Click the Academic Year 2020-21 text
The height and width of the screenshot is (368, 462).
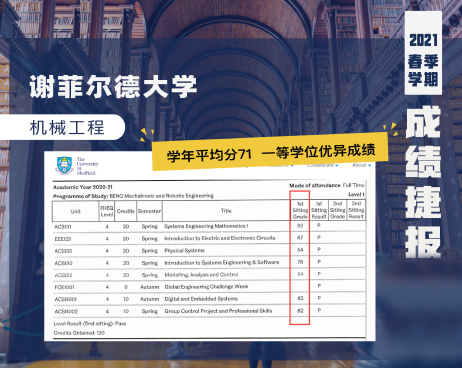[83, 187]
